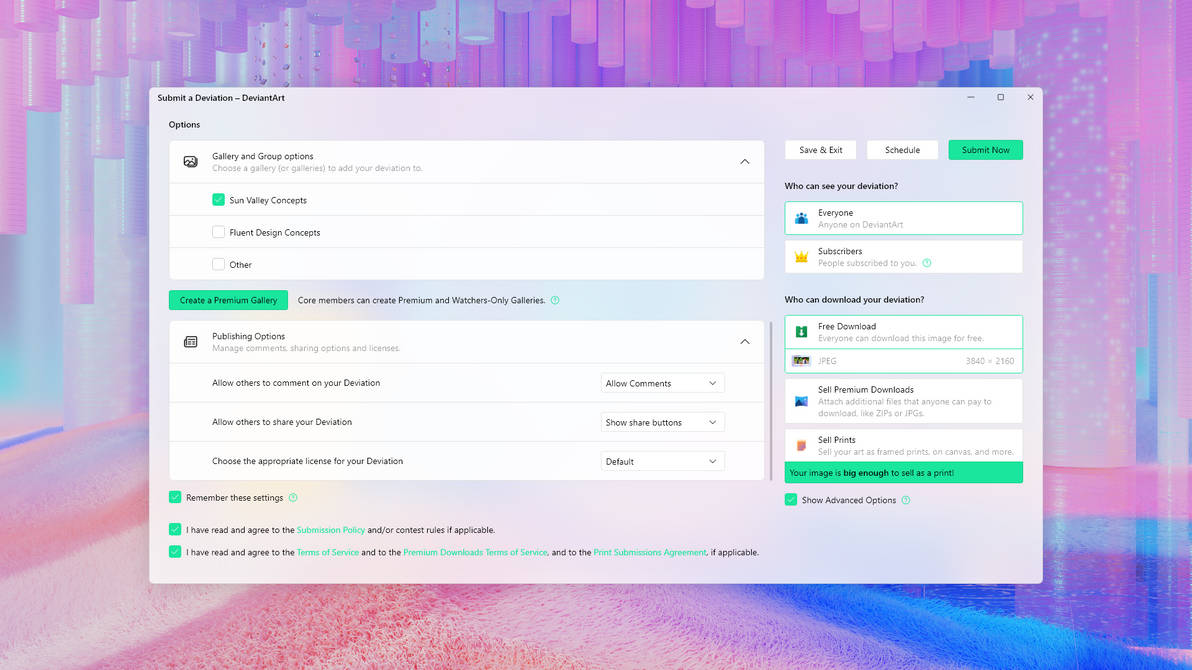Click the Sell Premium Downloads icon
Screen dimensions: 1192x670
click(801, 401)
